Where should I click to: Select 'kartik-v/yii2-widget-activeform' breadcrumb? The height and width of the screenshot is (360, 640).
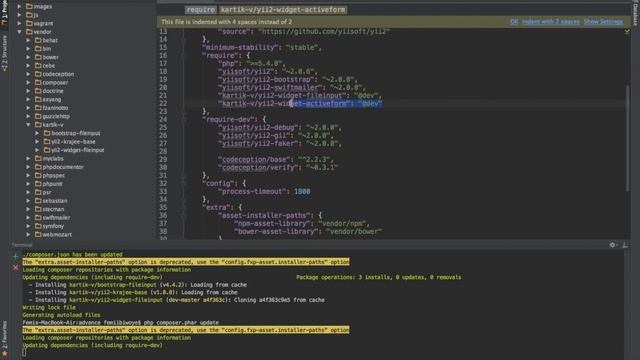tap(283, 10)
